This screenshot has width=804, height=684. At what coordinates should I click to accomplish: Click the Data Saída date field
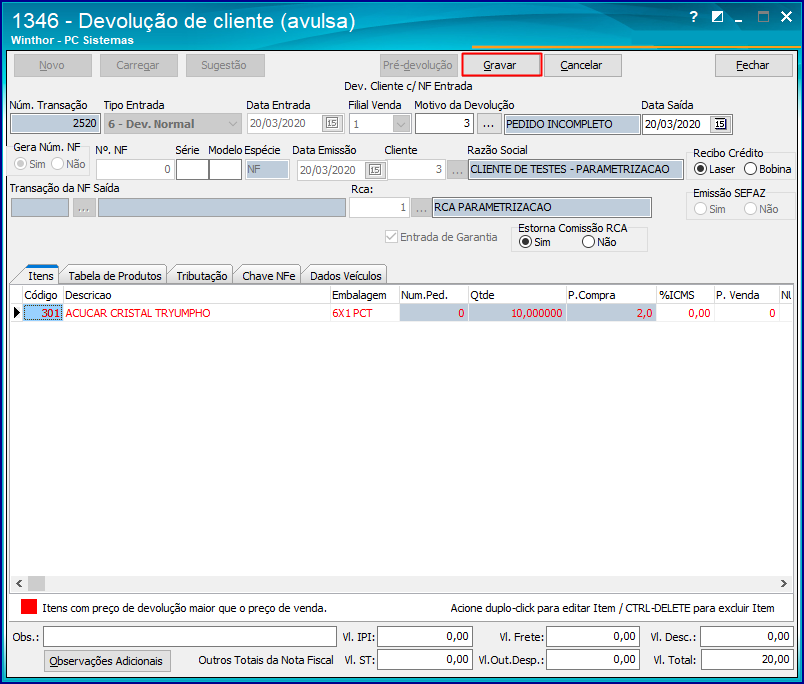click(x=676, y=124)
